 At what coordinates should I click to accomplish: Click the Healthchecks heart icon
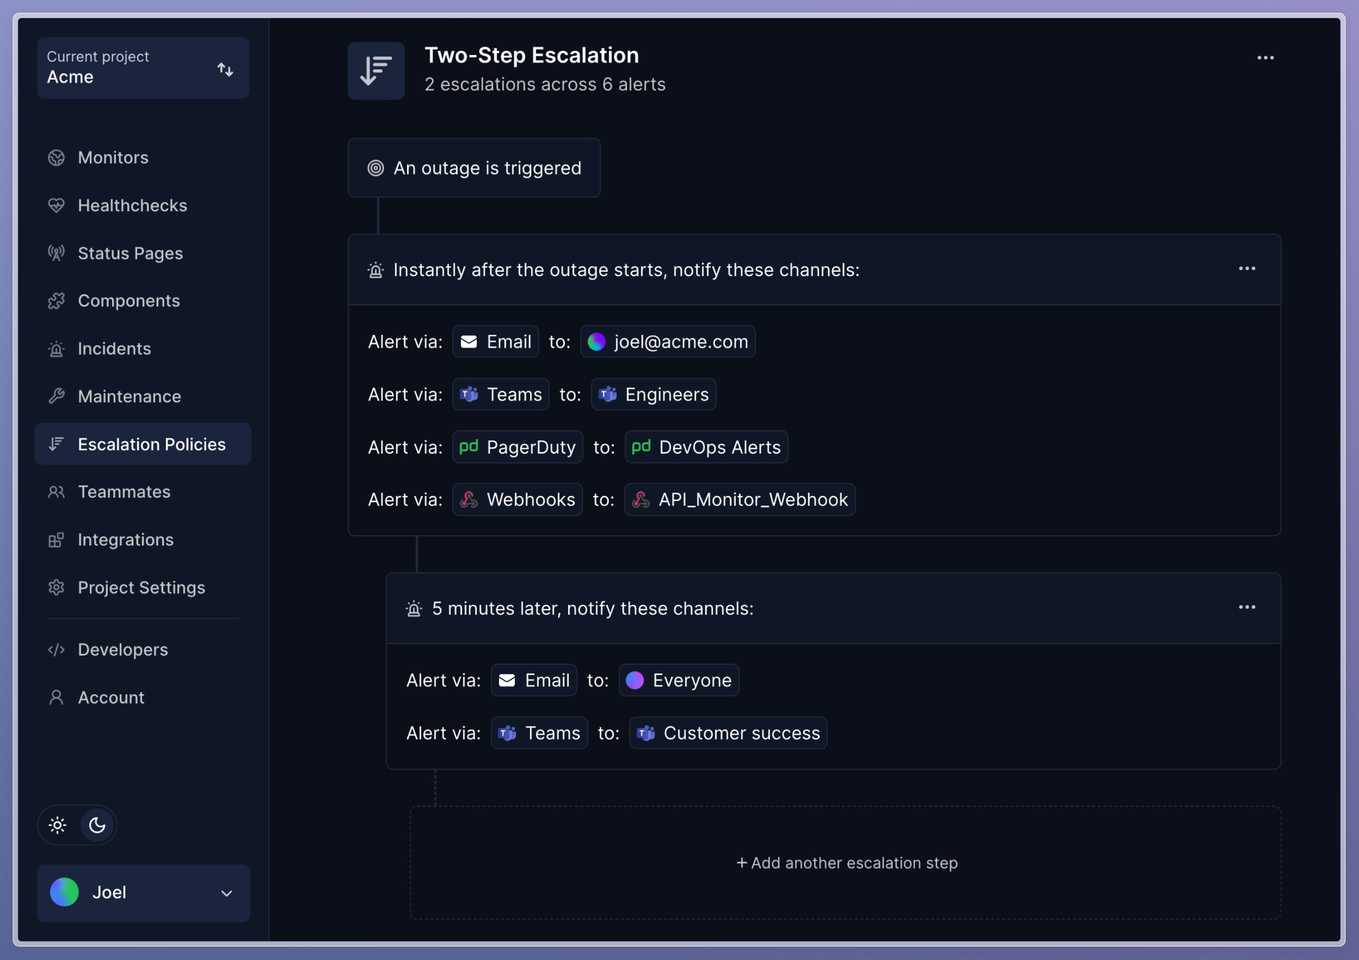pos(56,206)
